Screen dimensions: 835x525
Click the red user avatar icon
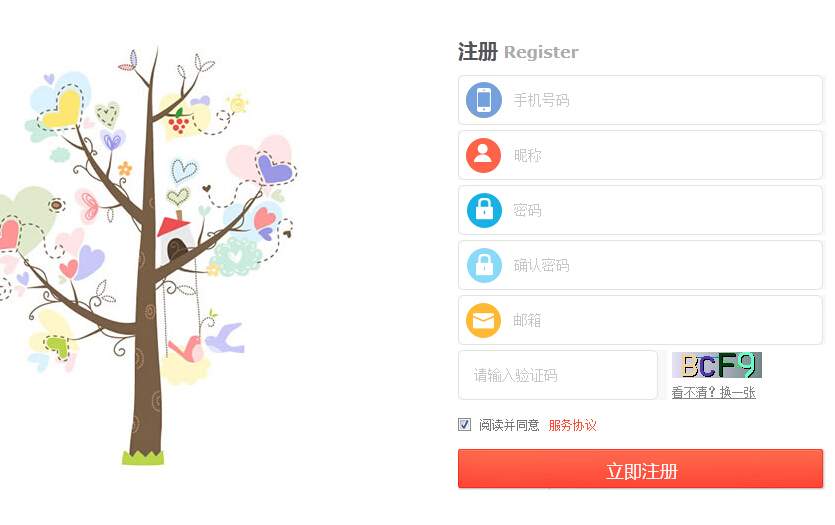click(x=484, y=155)
